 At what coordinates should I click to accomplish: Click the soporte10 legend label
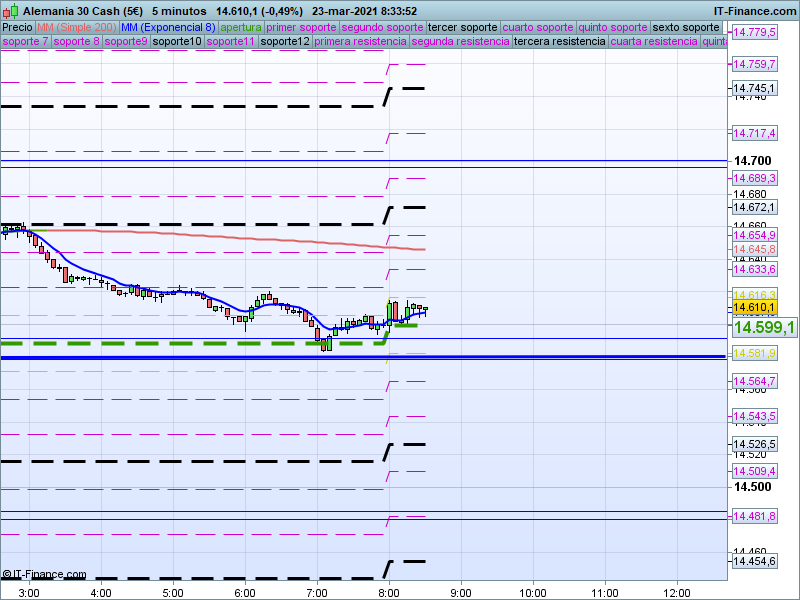(x=177, y=42)
